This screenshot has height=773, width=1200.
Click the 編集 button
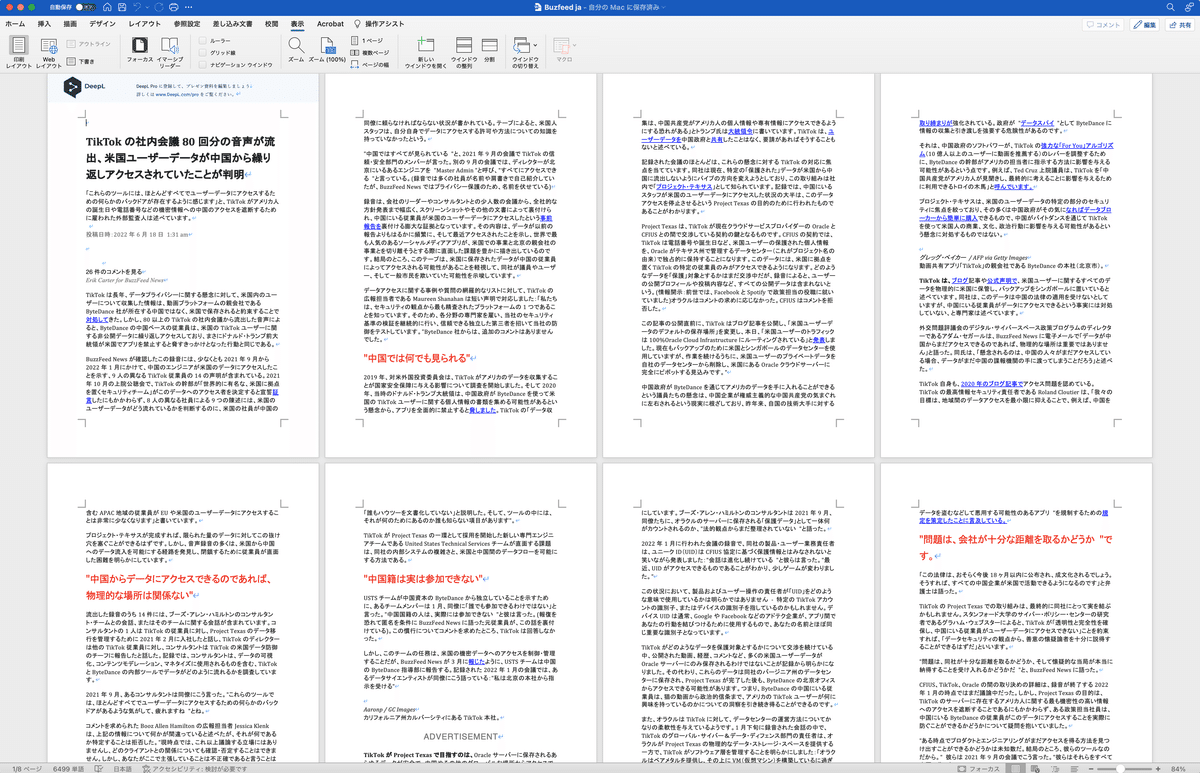1144,24
